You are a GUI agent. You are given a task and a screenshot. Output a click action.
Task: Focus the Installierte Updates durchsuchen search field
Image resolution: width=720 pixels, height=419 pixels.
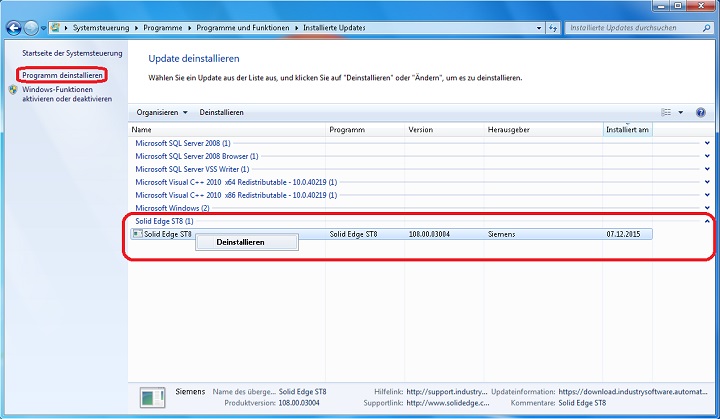634,28
